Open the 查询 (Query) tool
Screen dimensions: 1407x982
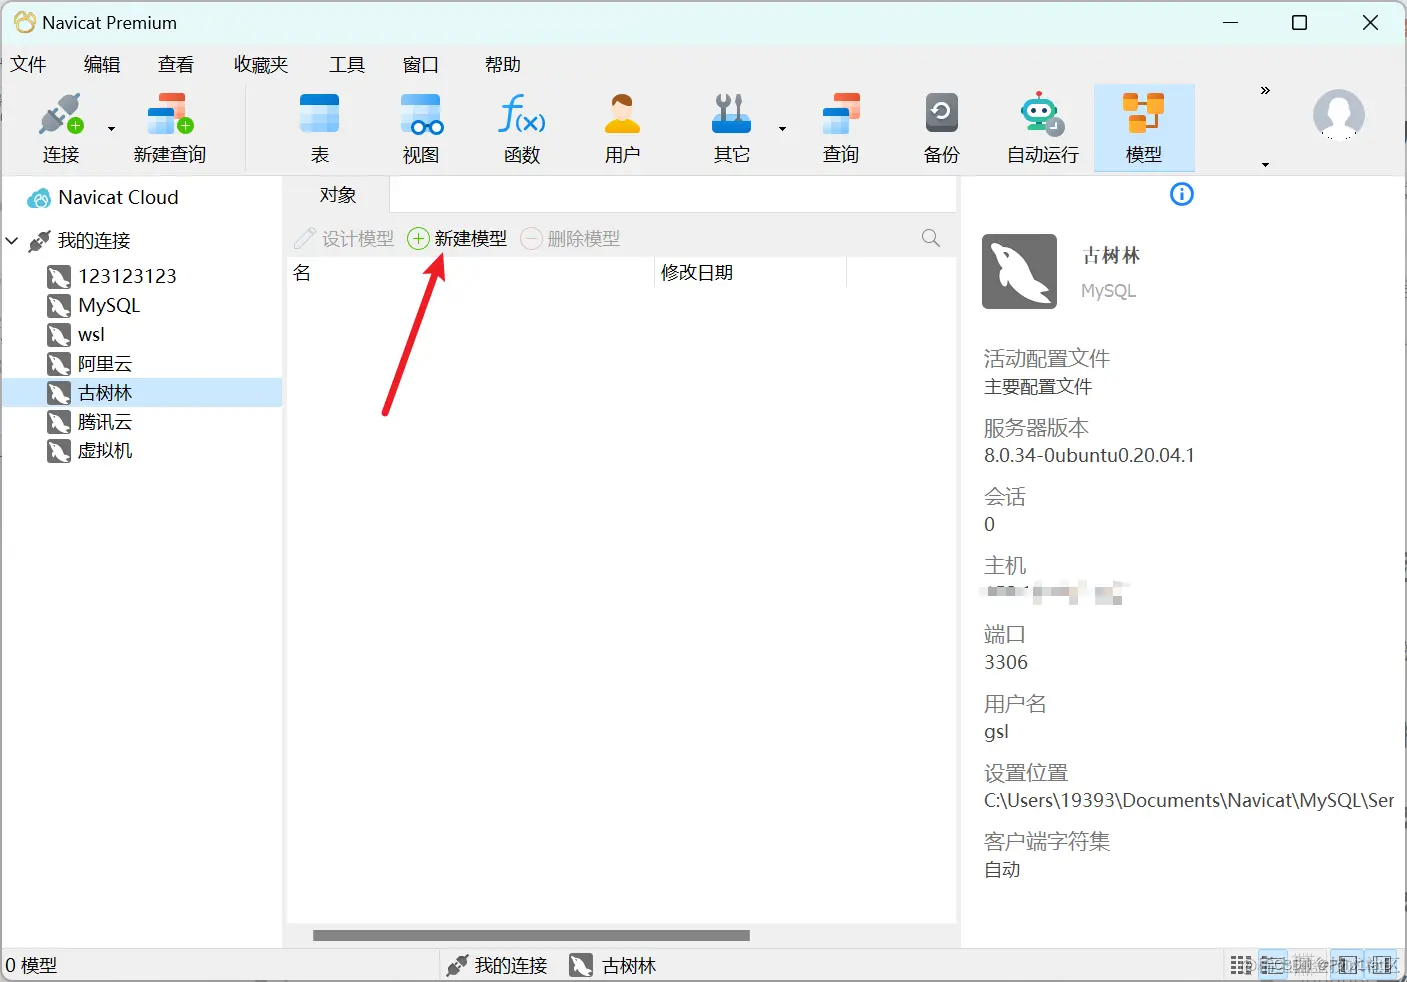(x=840, y=127)
